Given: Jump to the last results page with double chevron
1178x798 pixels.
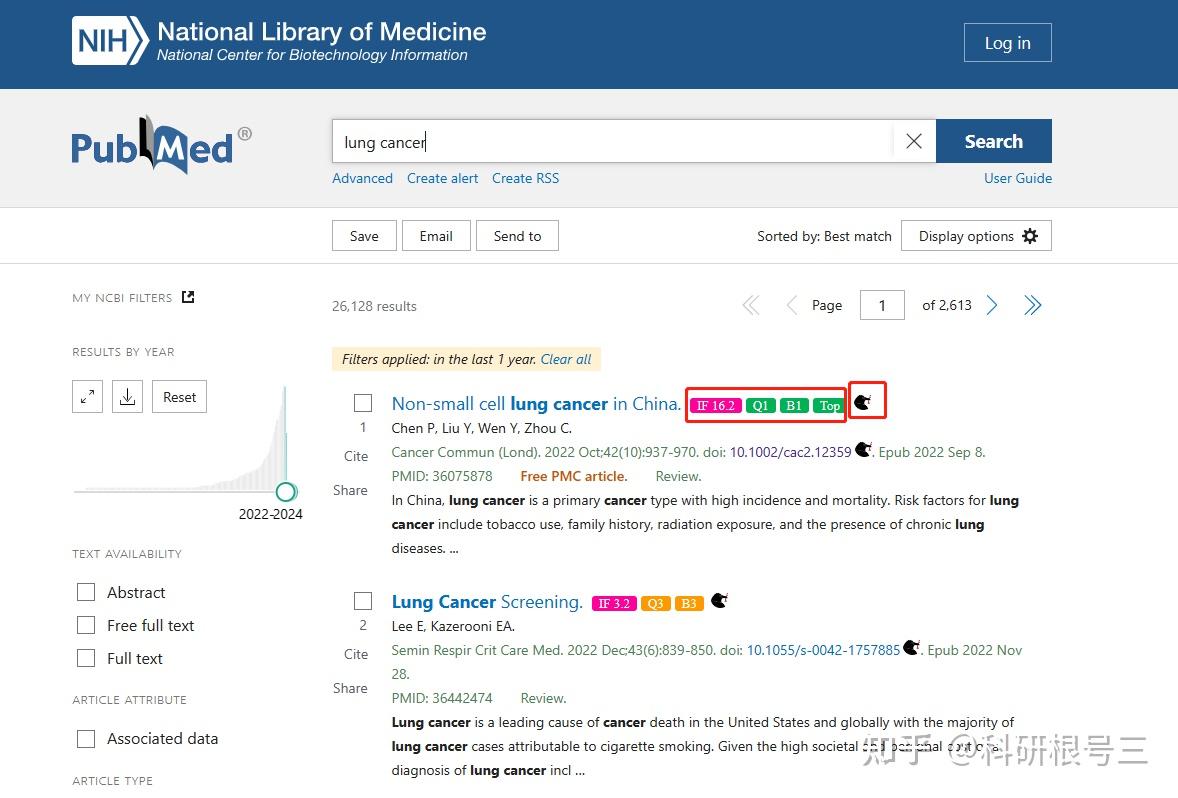Looking at the screenshot, I should click(x=1033, y=305).
